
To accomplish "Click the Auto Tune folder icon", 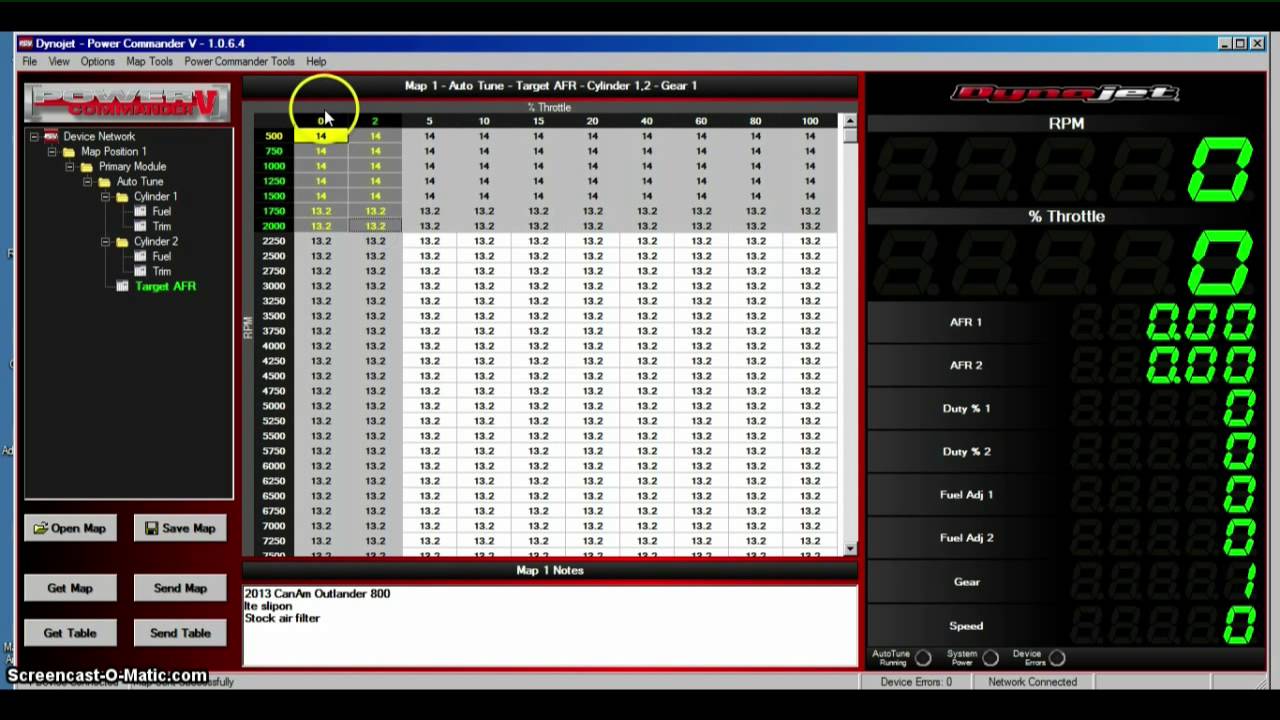I will click(x=104, y=182).
